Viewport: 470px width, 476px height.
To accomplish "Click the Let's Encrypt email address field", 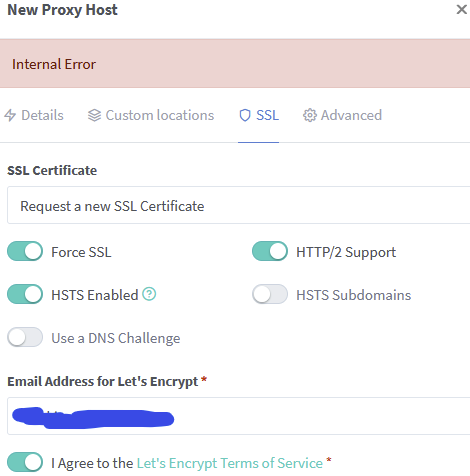I will click(239, 416).
